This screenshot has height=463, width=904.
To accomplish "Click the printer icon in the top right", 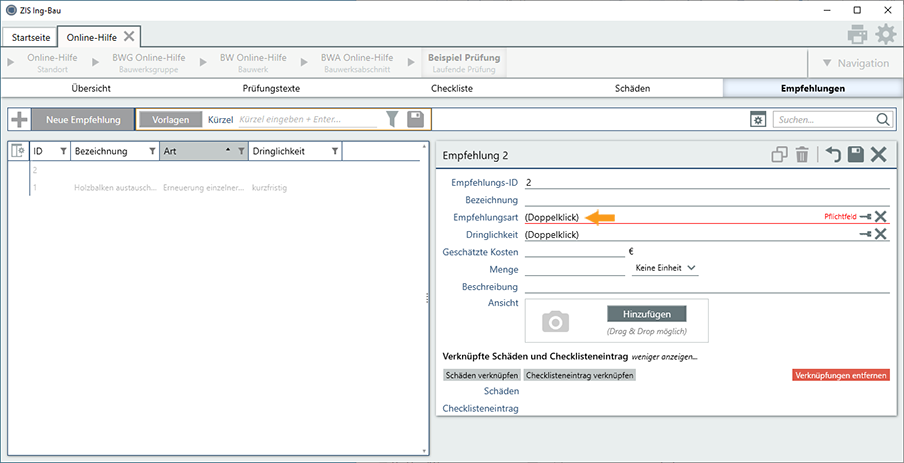I will (x=857, y=35).
